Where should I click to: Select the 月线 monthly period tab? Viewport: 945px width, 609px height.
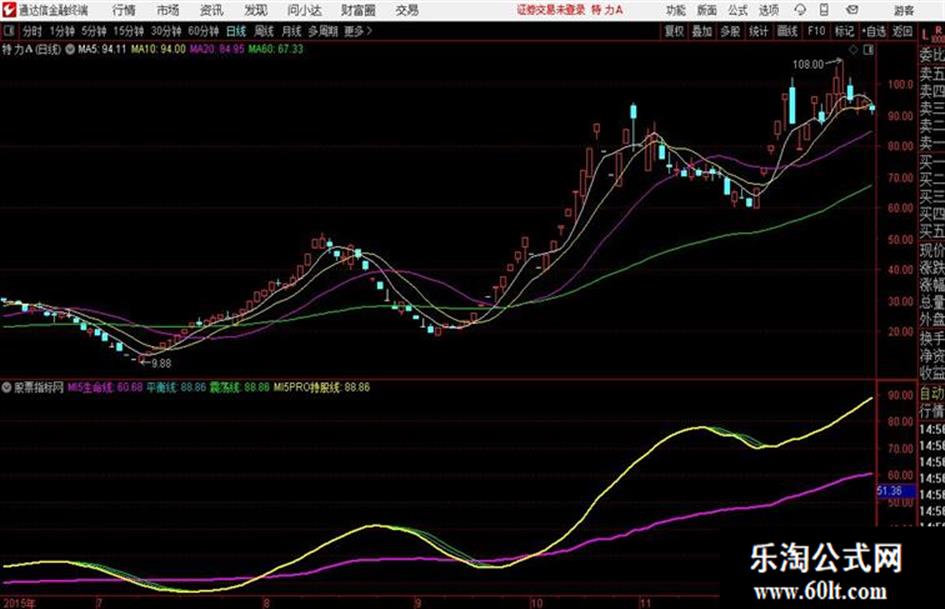[292, 31]
